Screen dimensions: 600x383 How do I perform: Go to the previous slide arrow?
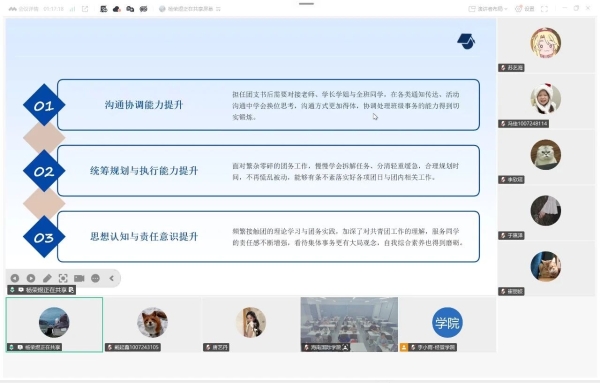pyautogui.click(x=15, y=278)
